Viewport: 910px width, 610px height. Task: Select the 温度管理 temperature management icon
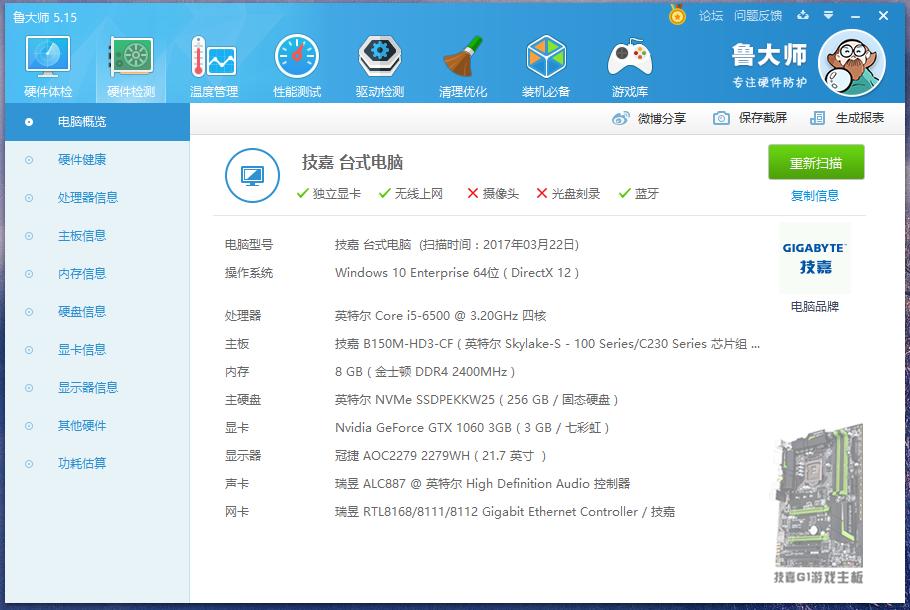click(213, 65)
